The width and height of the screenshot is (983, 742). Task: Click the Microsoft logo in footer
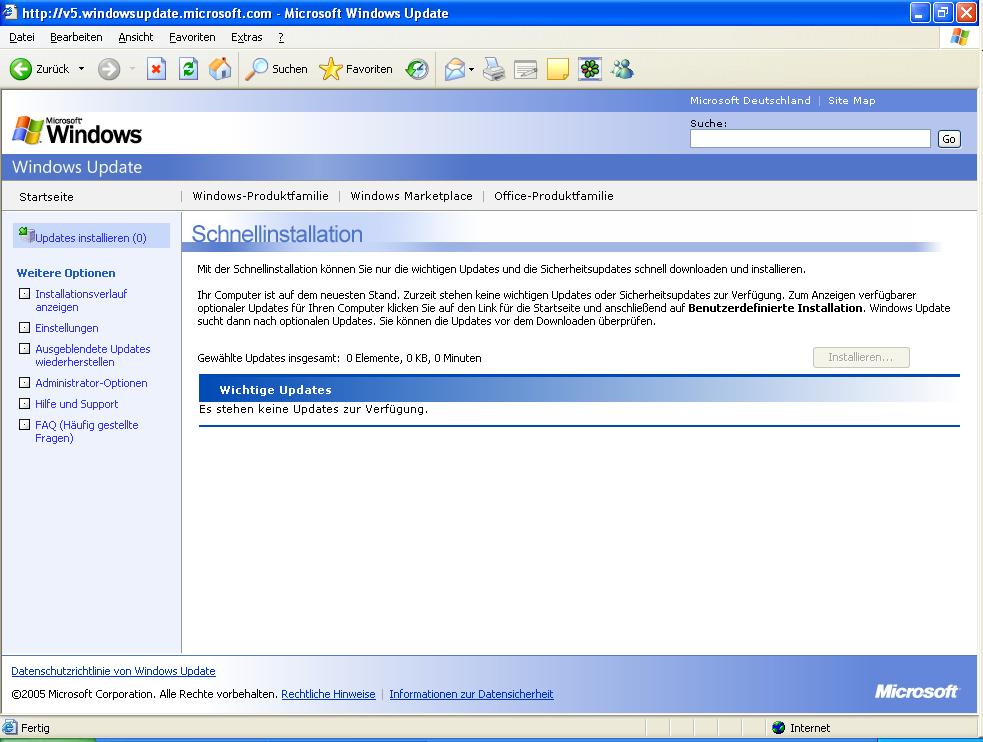tap(916, 691)
